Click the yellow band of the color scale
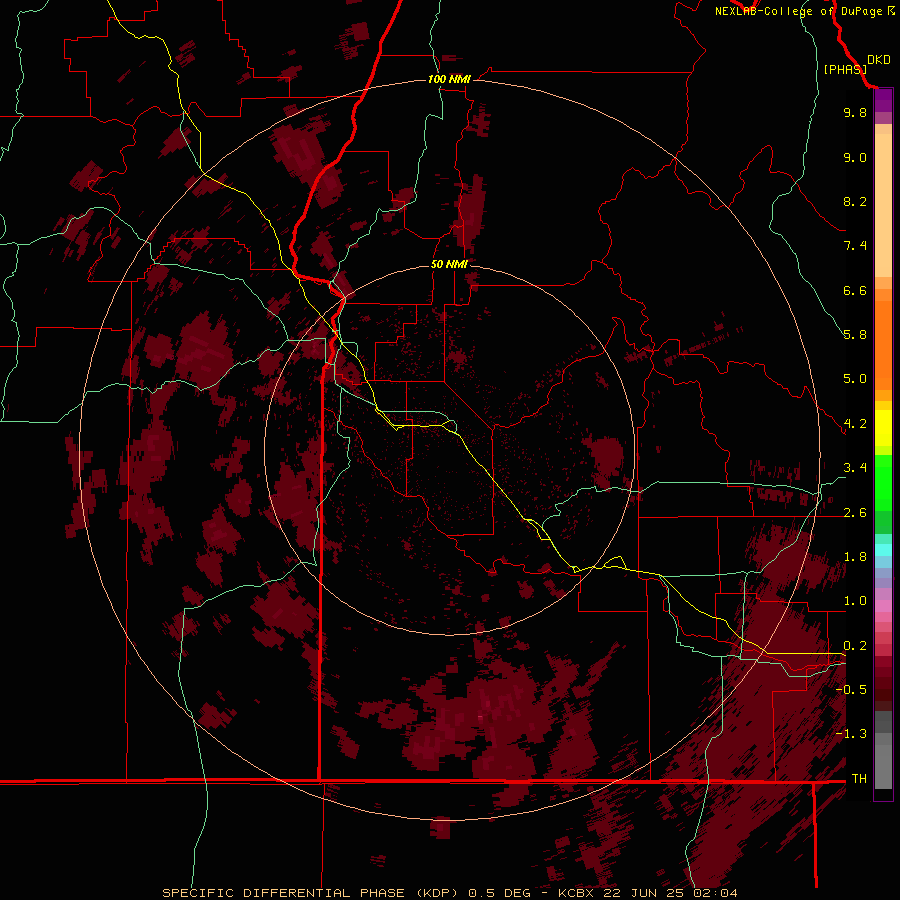900x900 pixels. coord(883,428)
